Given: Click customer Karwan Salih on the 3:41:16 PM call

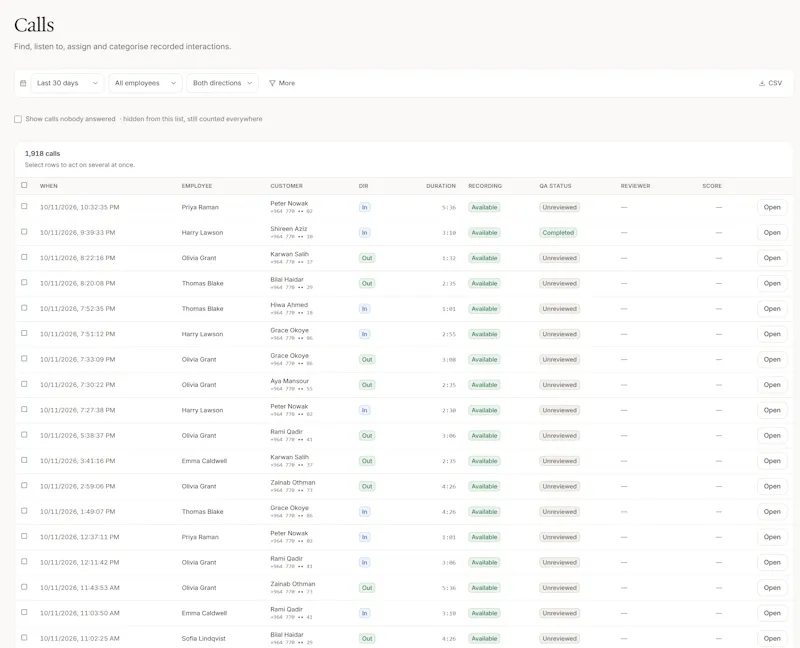Looking at the screenshot, I should 289,457.
